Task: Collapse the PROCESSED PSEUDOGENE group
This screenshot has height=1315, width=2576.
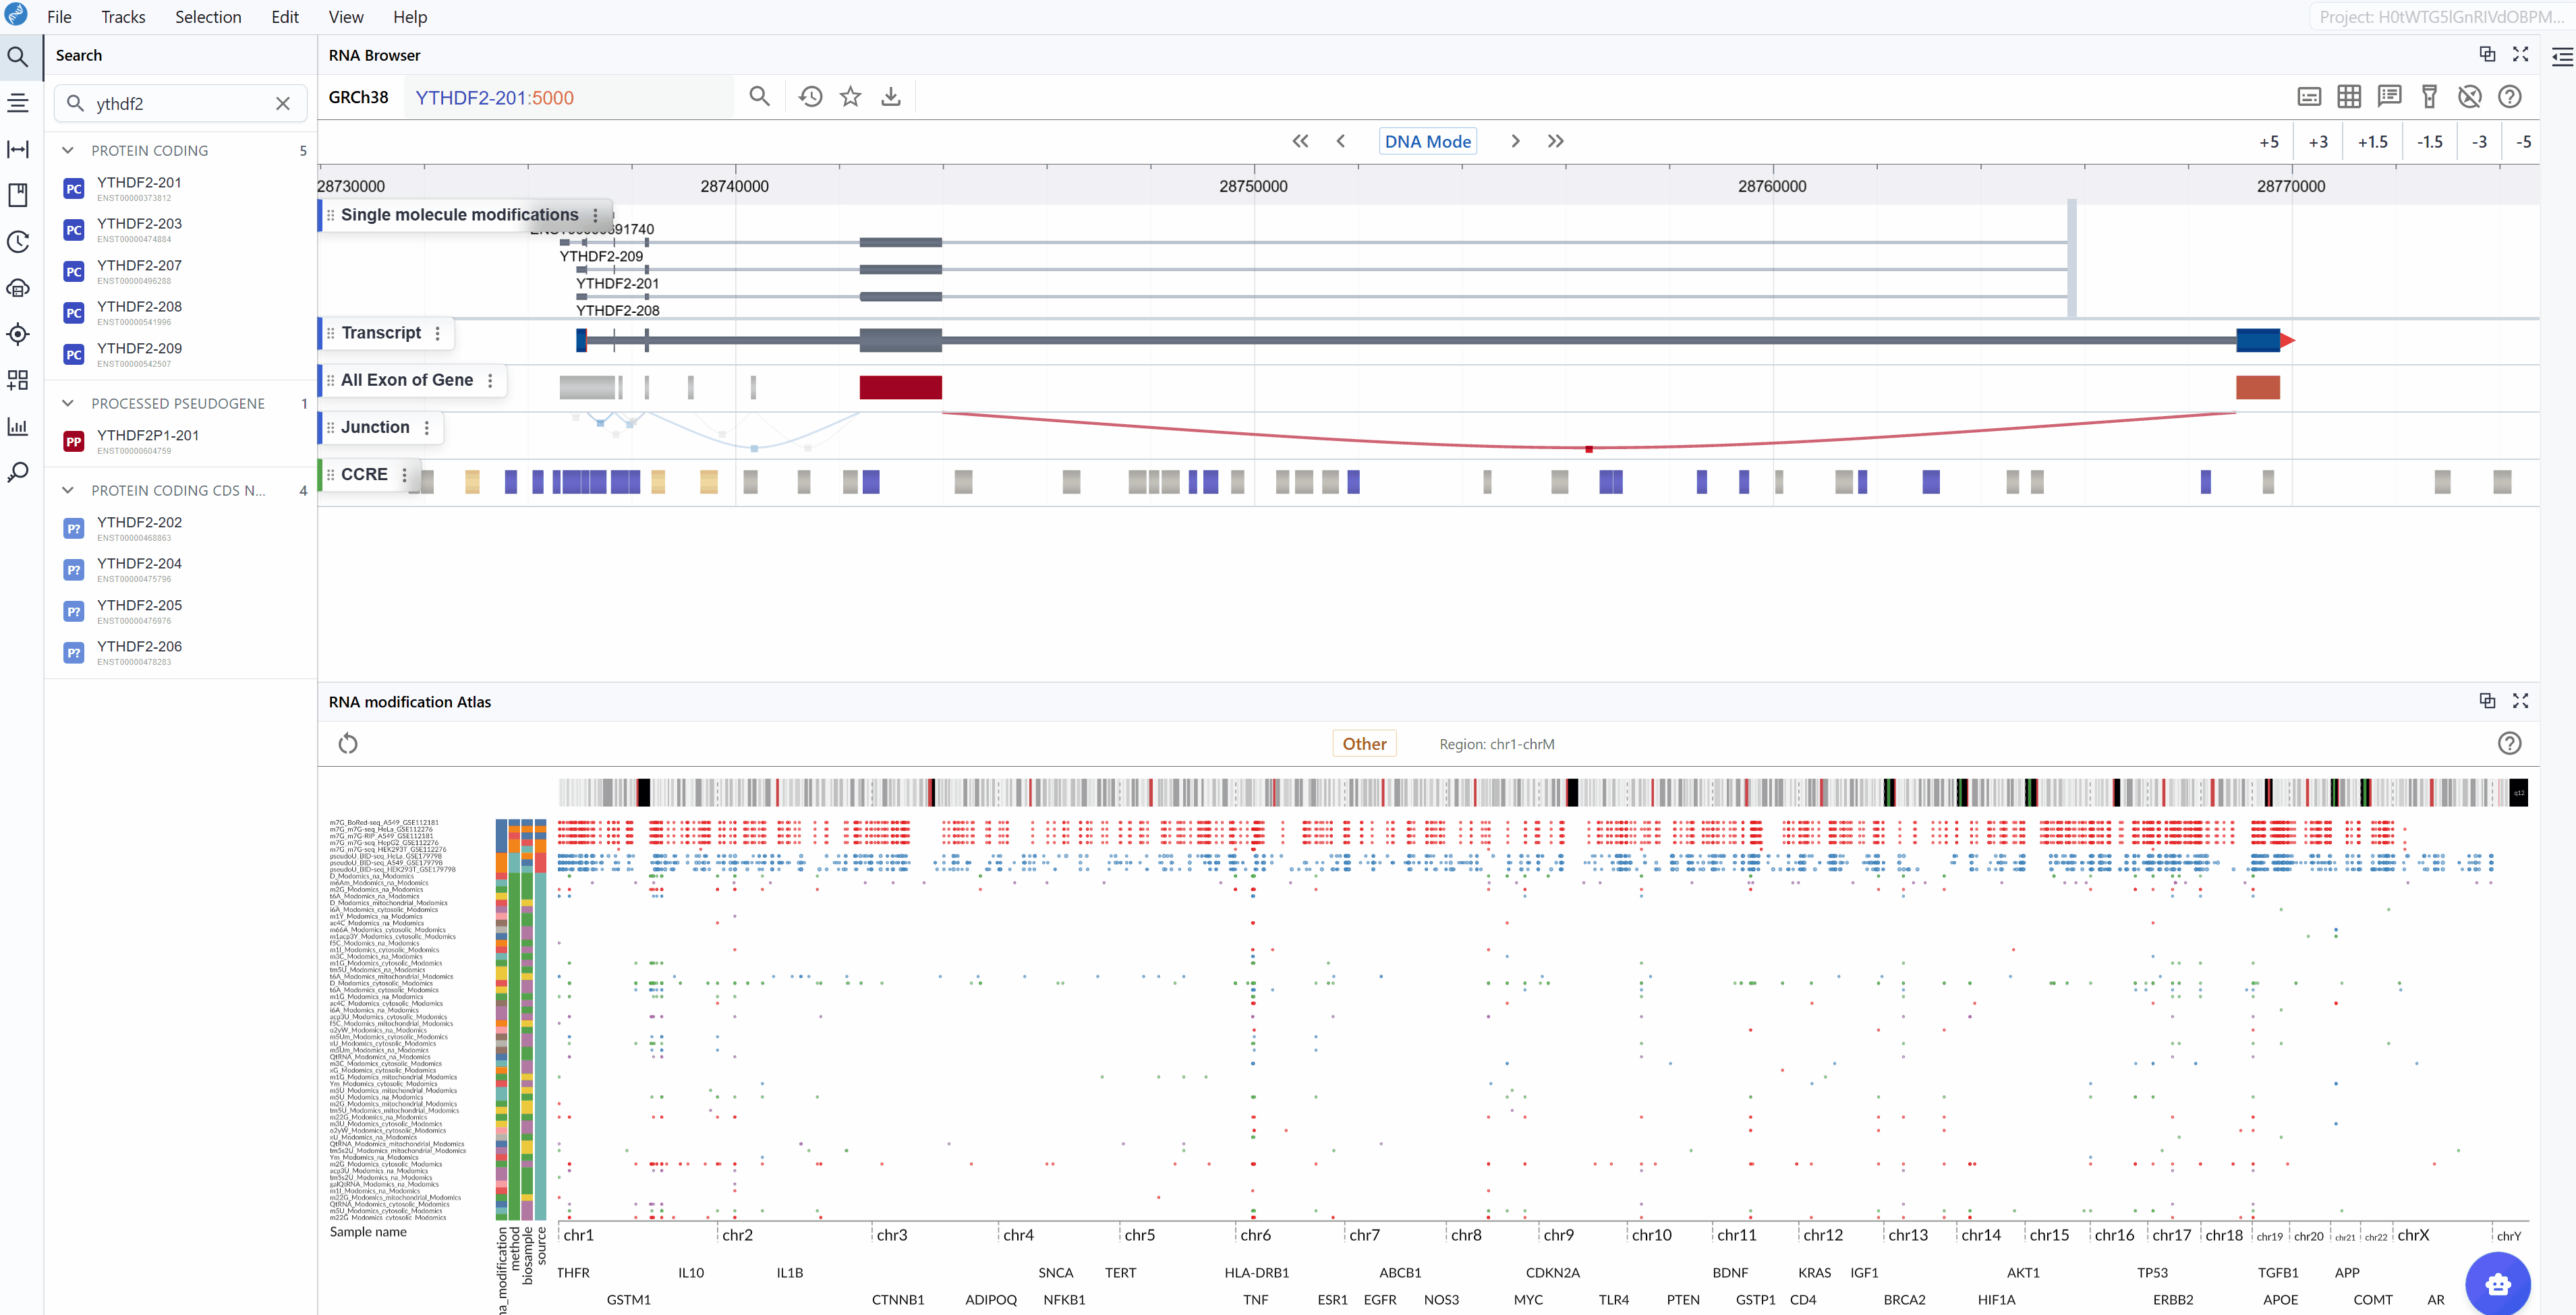Action: click(68, 404)
